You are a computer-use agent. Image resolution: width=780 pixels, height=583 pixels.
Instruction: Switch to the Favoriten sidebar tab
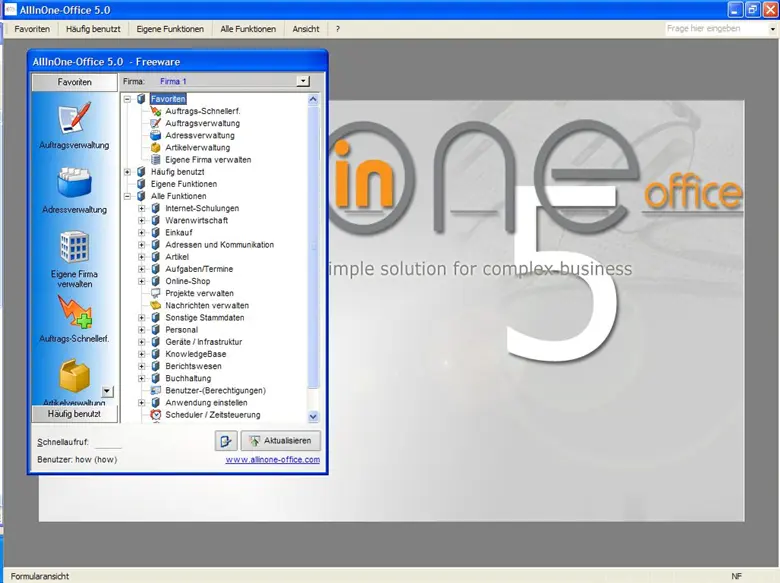point(75,82)
